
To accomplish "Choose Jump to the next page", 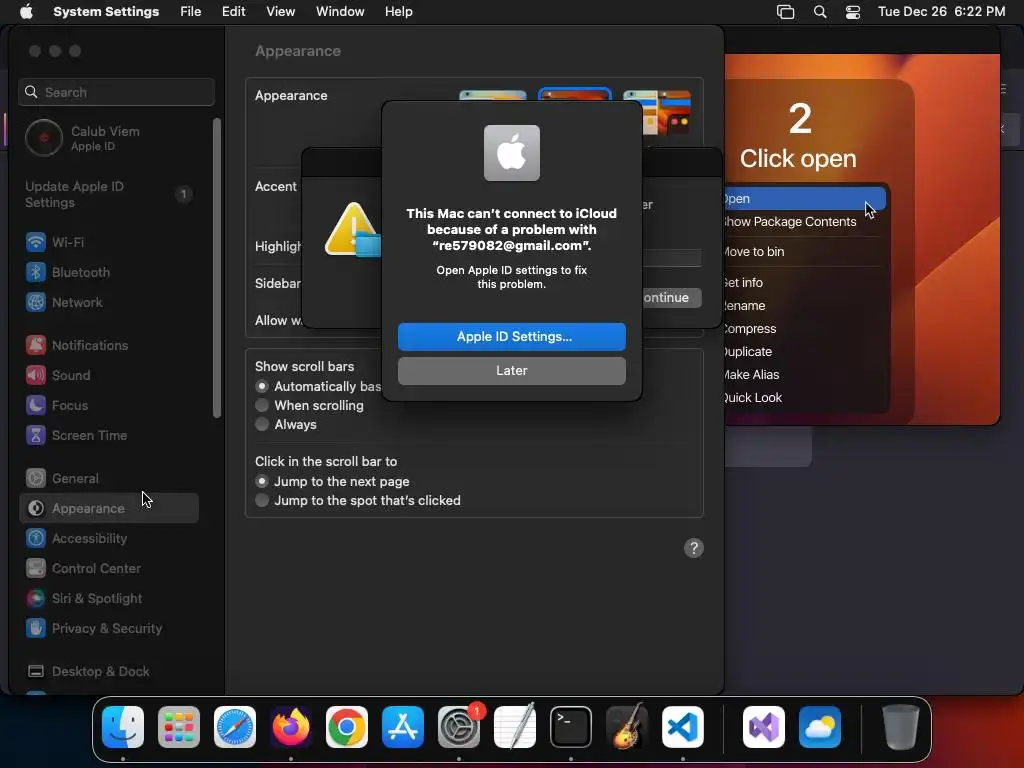I will coord(262,481).
